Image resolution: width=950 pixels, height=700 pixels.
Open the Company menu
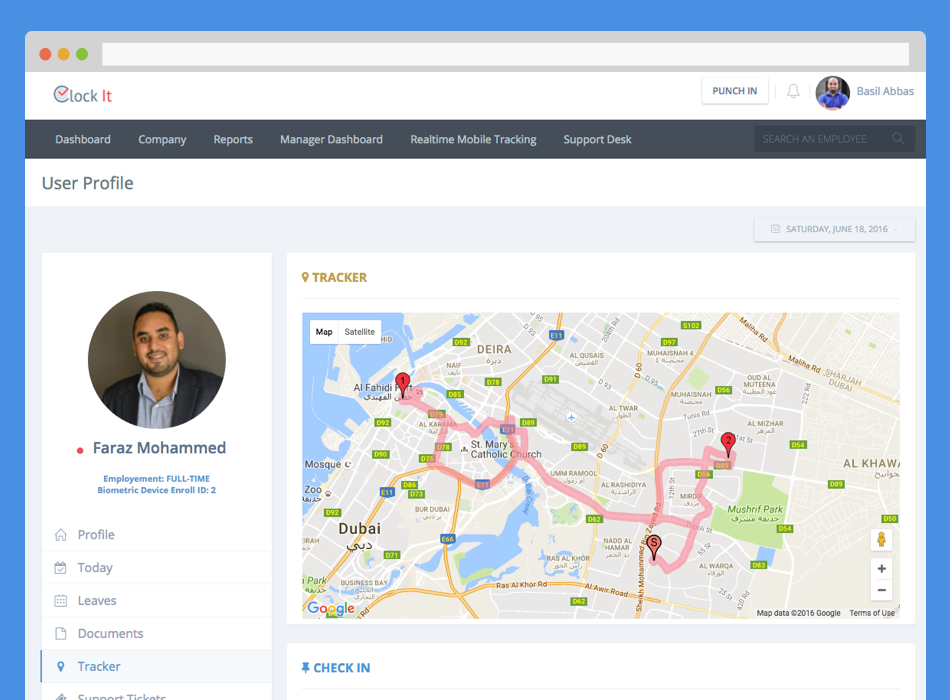click(x=162, y=139)
